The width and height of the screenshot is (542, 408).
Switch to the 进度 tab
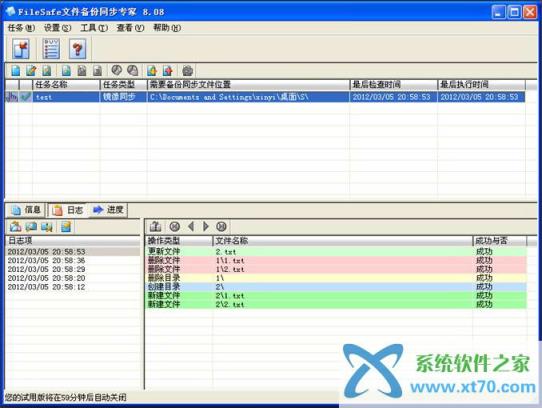pyautogui.click(x=109, y=210)
